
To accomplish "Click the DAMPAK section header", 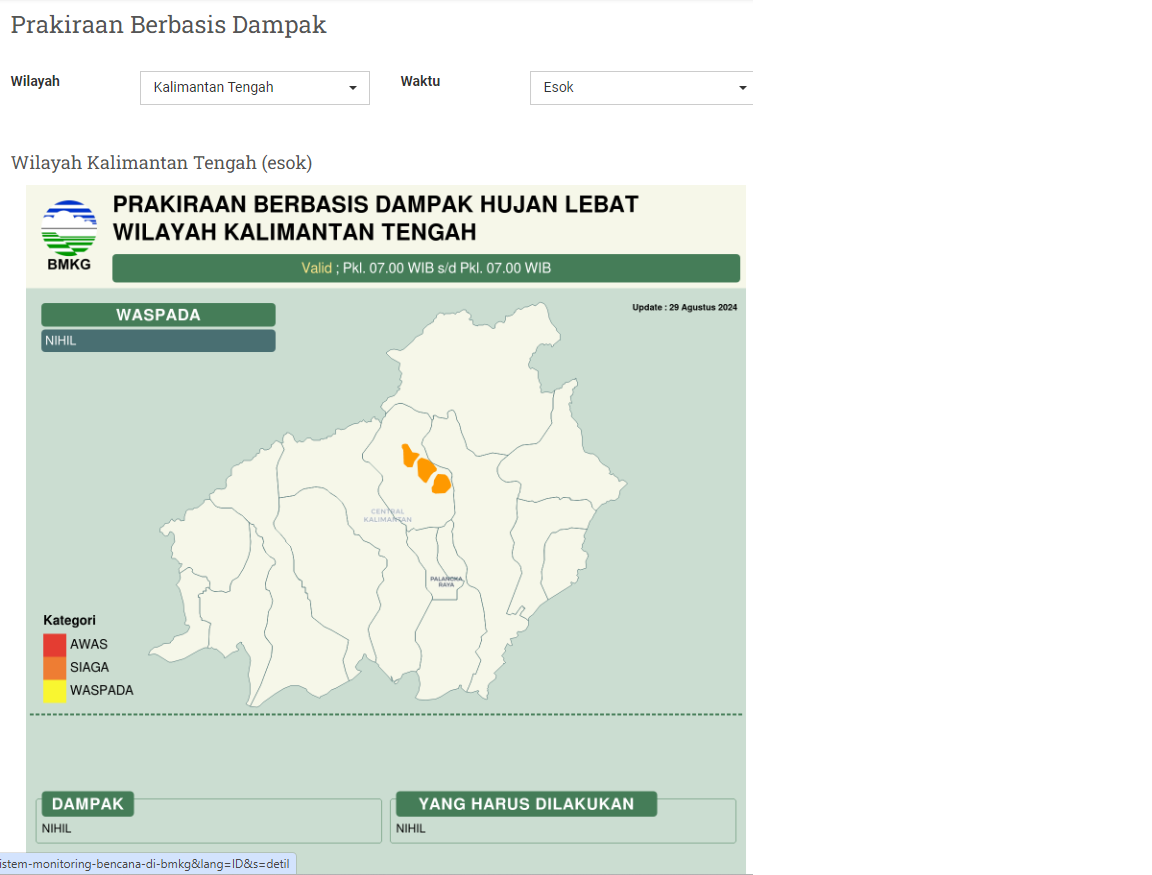I will pos(87,804).
